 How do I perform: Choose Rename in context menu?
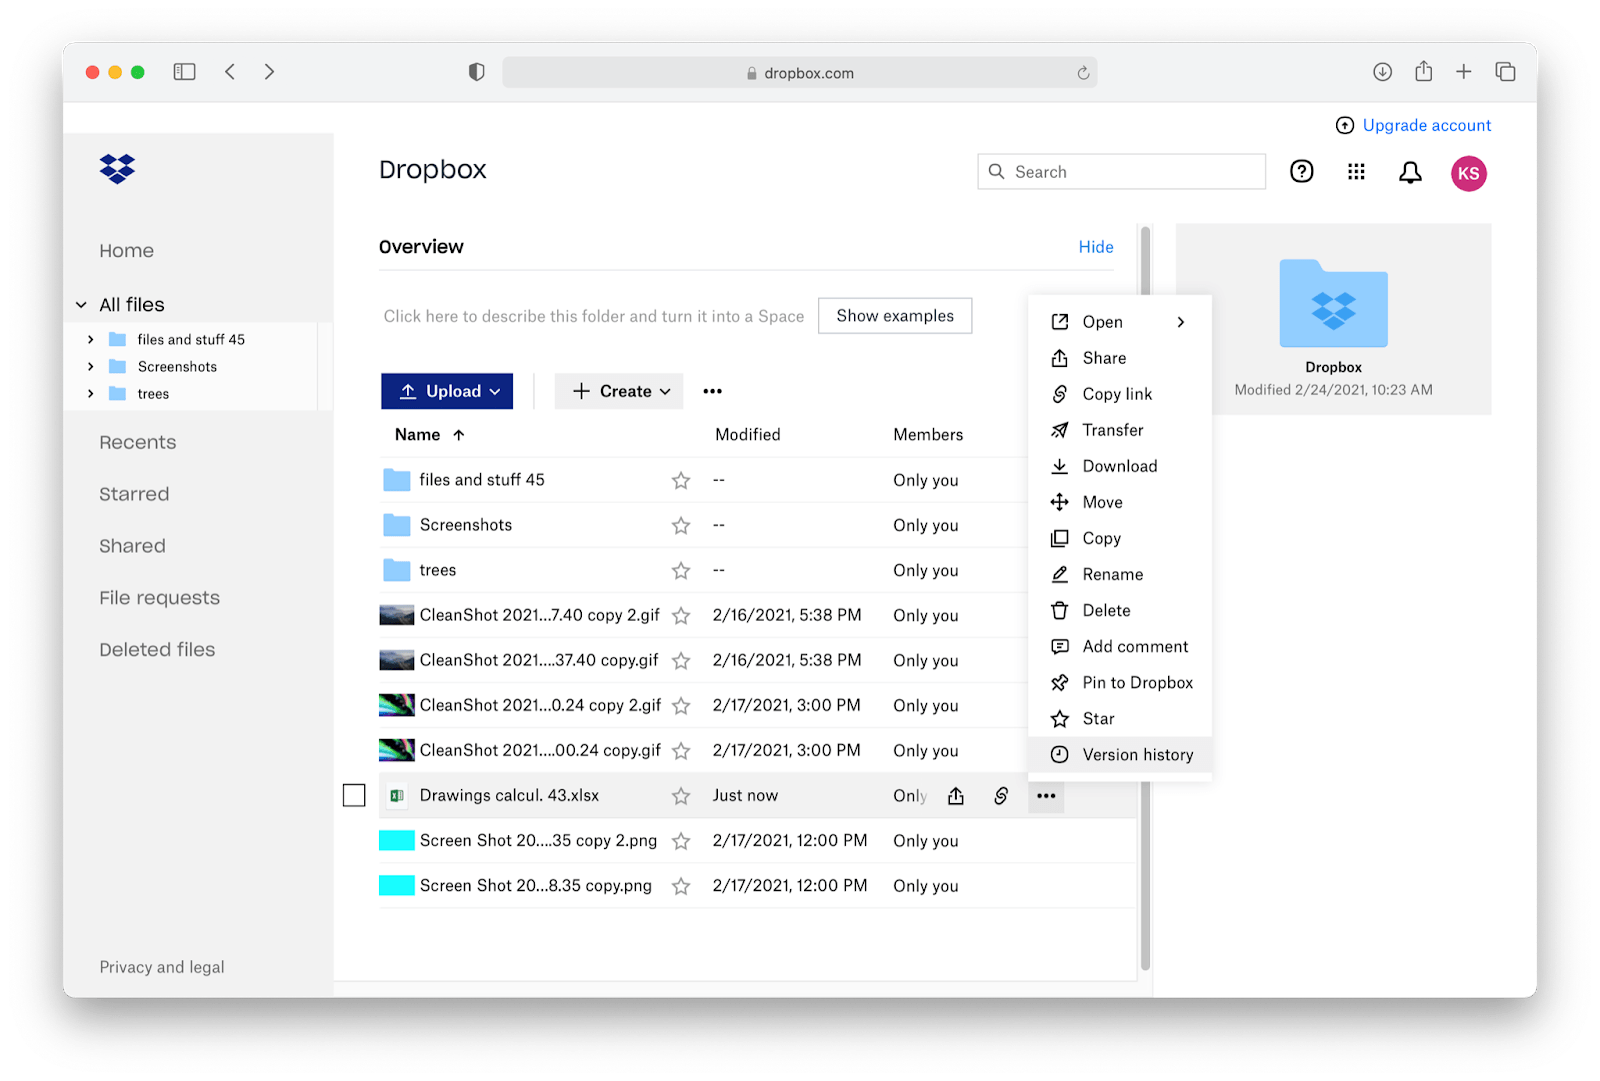[1119, 574]
